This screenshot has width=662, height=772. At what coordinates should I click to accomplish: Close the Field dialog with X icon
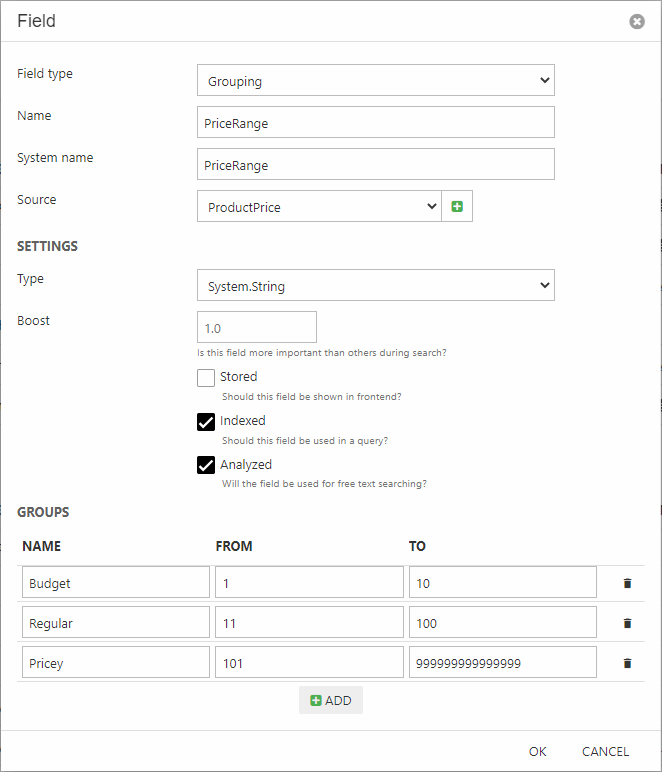(x=637, y=21)
